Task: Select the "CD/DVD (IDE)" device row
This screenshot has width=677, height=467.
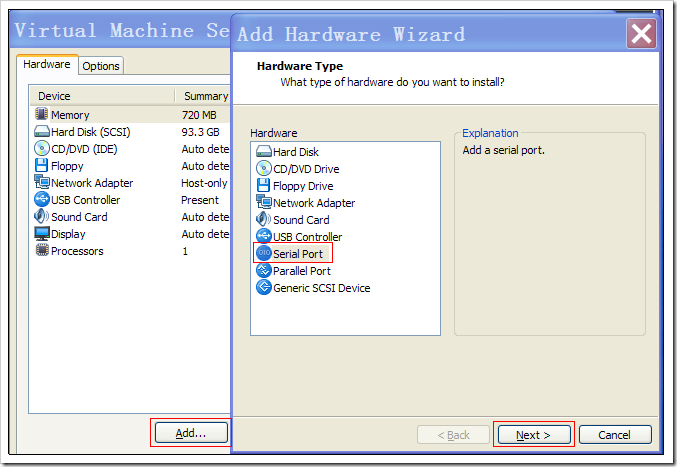Action: [84, 149]
